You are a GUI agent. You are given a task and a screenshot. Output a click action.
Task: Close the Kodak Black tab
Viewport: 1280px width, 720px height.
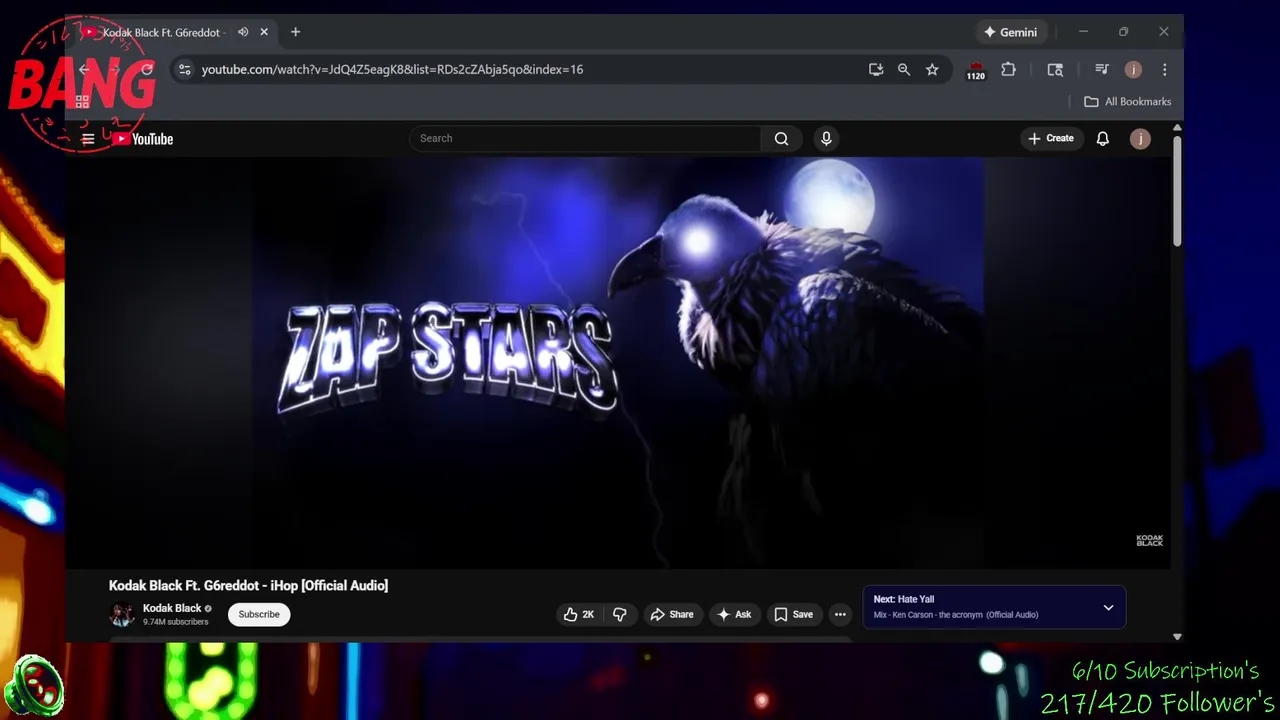(x=264, y=33)
